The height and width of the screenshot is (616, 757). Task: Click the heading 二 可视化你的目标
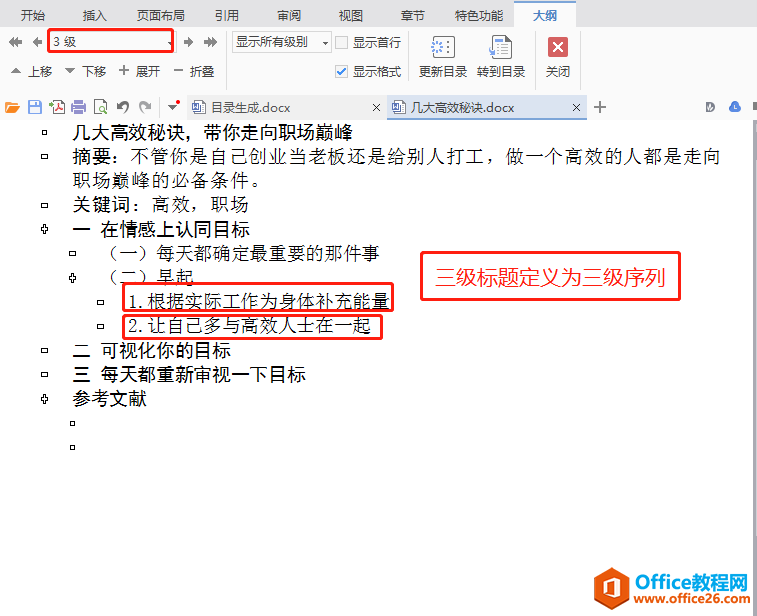click(x=152, y=350)
